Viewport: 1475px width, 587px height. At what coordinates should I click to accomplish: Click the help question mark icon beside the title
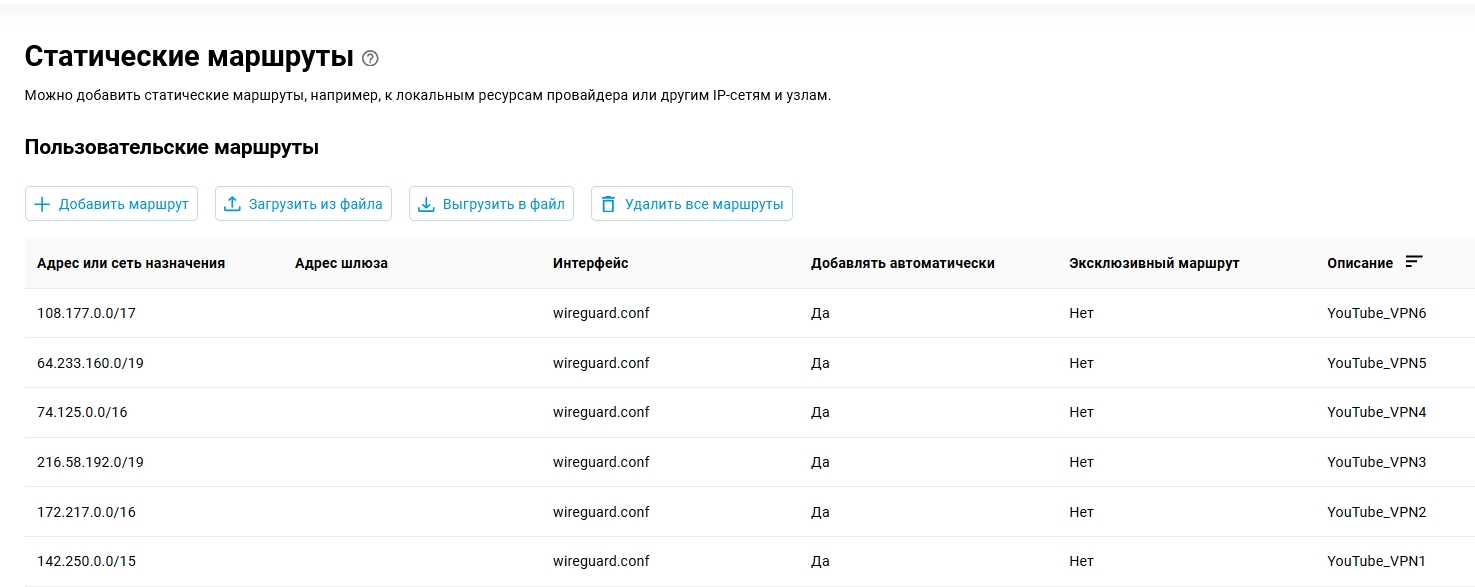coord(370,58)
